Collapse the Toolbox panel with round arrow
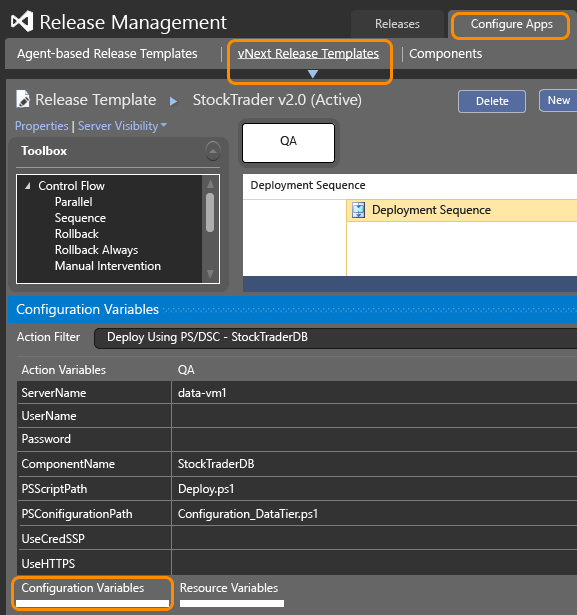The height and width of the screenshot is (615, 577). (x=213, y=151)
